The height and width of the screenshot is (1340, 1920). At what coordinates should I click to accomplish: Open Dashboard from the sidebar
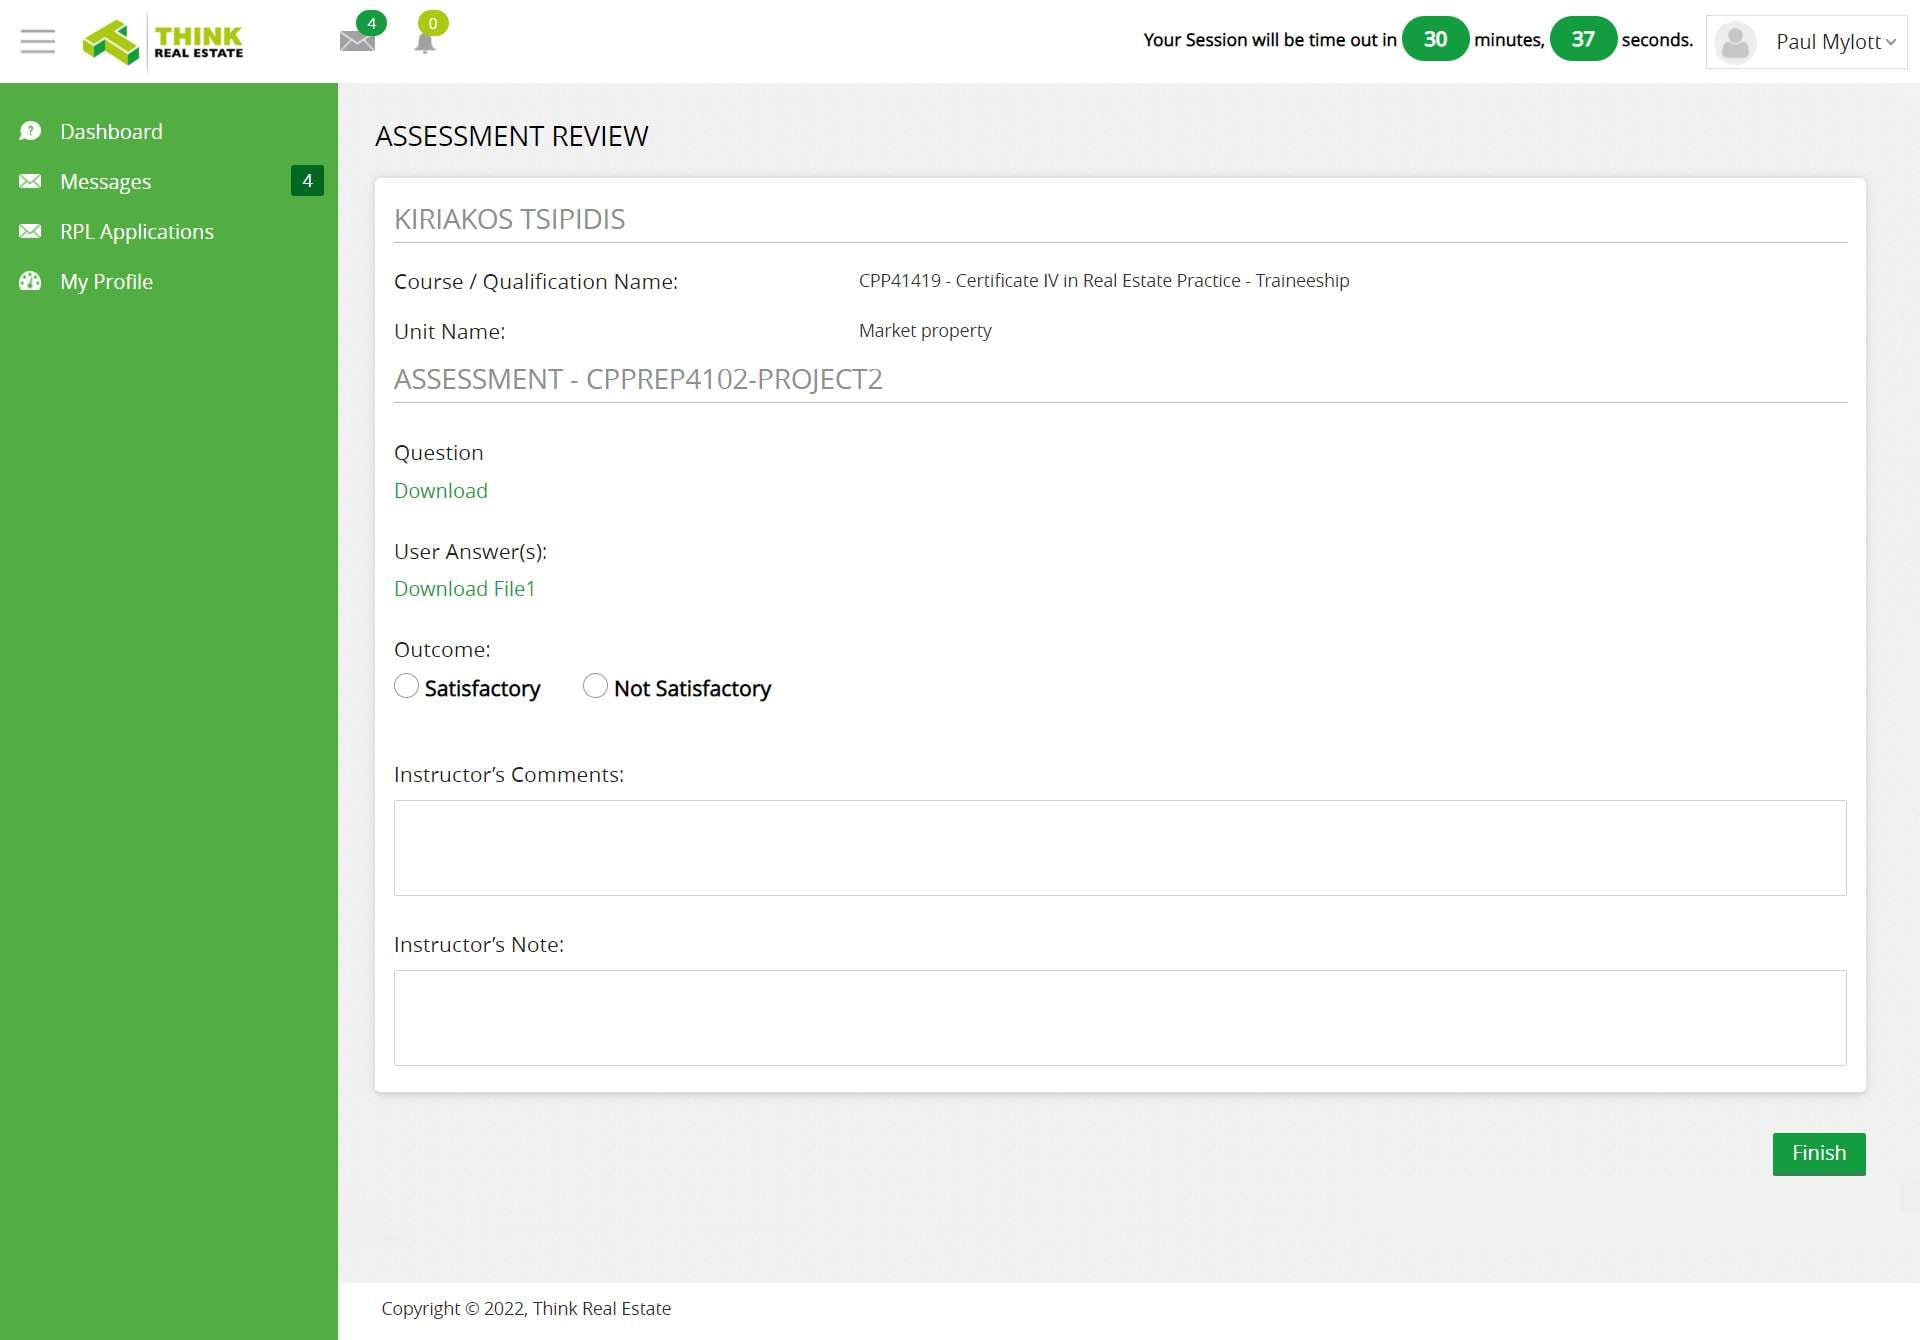[x=111, y=131]
